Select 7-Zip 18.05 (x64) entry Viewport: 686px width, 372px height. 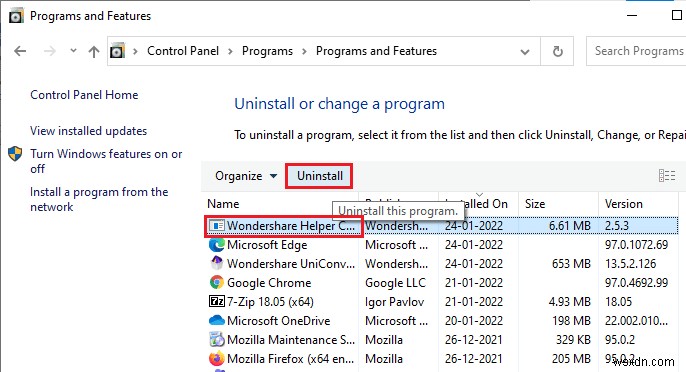tap(270, 302)
